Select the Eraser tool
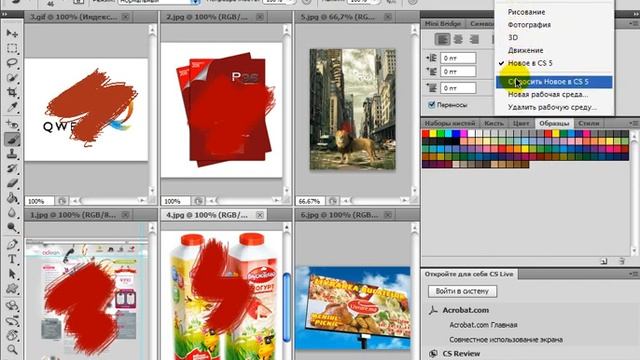Screen dimensions: 640x360 click(12, 183)
